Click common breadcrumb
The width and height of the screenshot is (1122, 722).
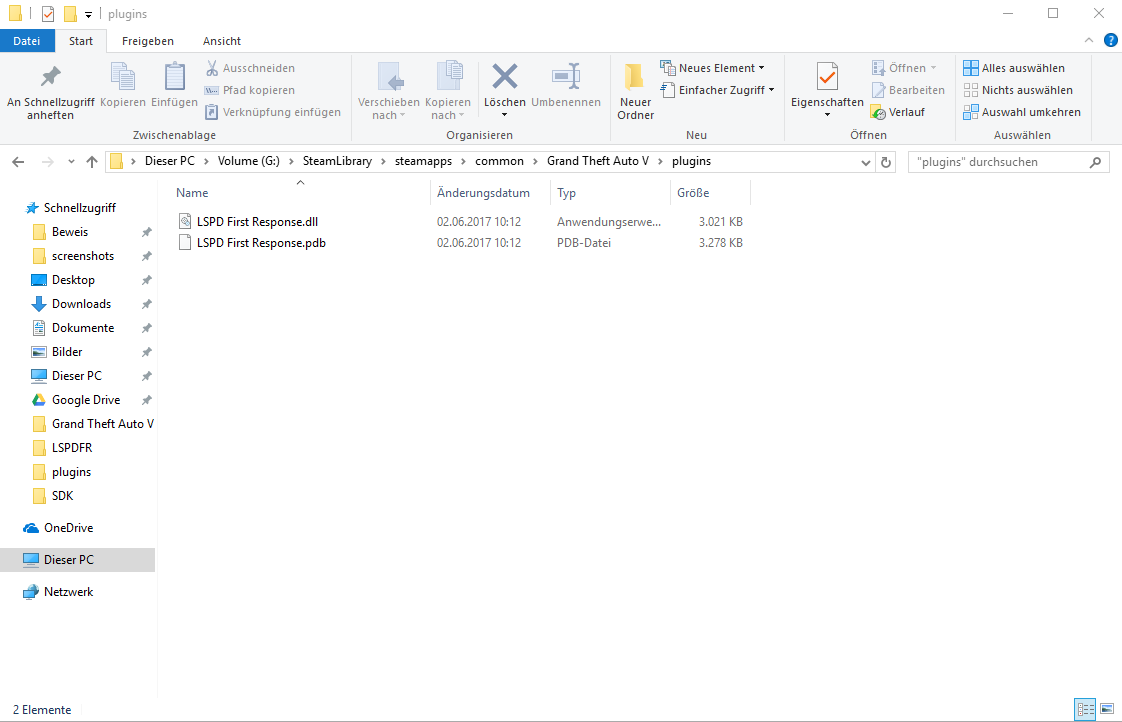coord(499,161)
